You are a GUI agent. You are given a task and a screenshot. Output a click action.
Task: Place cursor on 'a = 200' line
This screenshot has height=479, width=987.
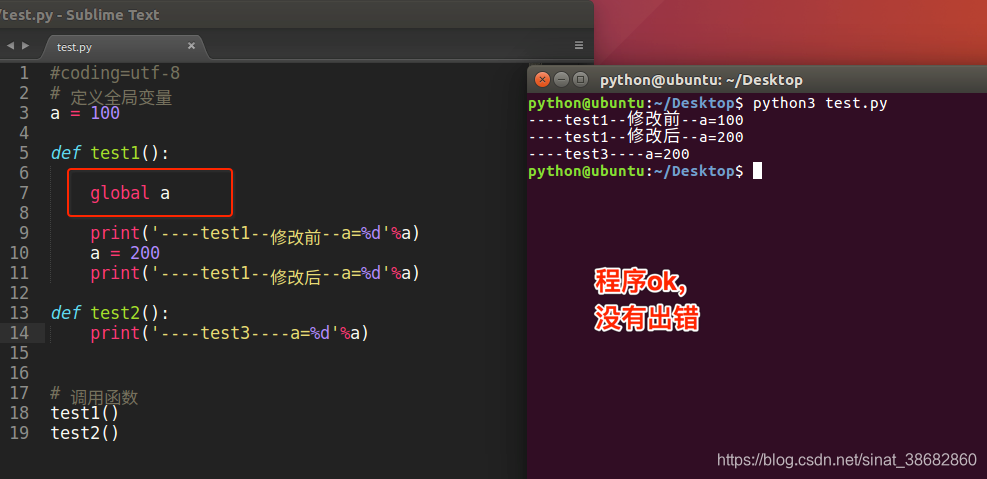tap(125, 253)
